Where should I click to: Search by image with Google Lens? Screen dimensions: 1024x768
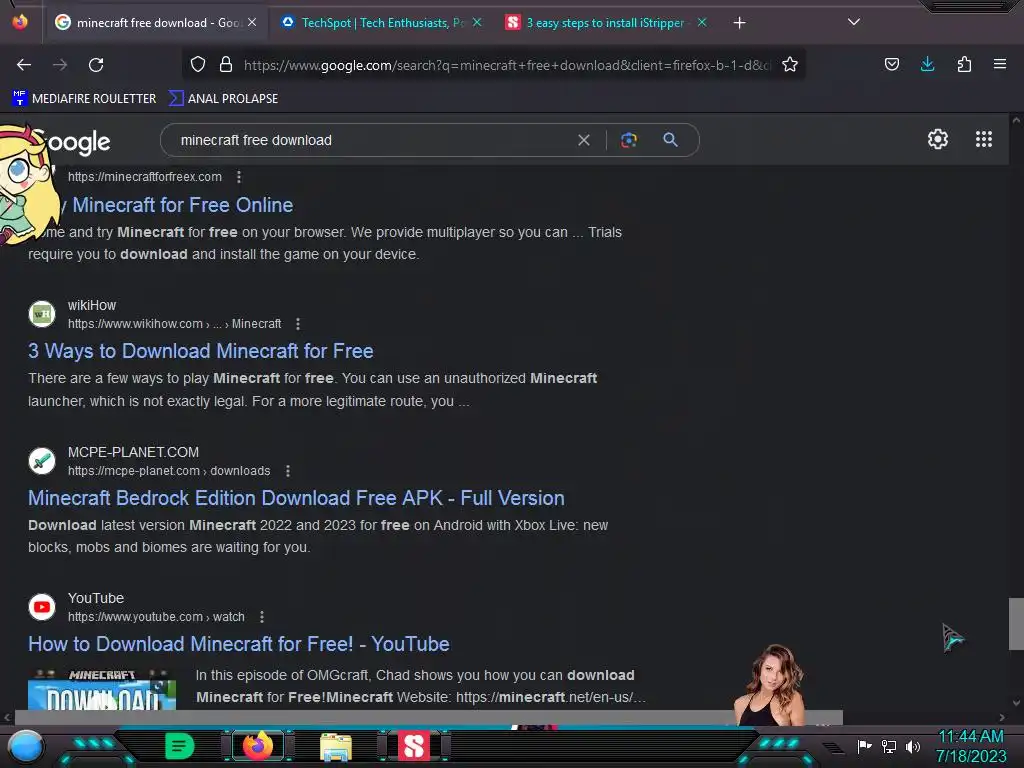coord(629,140)
